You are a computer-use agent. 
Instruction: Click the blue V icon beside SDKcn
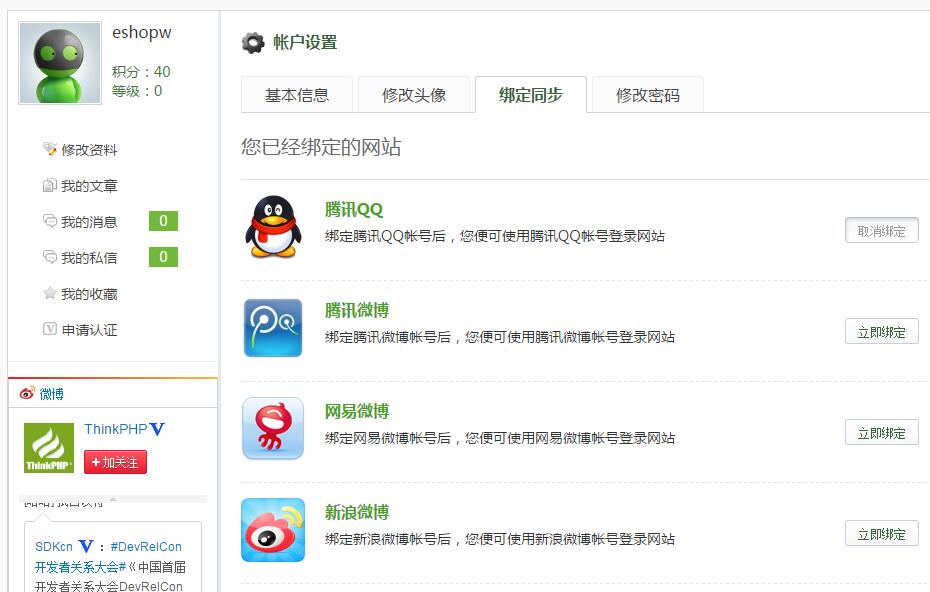86,546
